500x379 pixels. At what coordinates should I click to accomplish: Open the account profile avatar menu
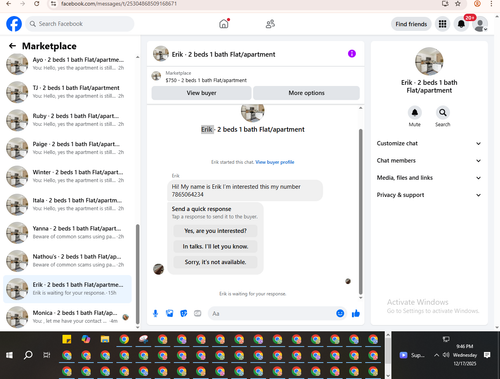[x=480, y=25]
